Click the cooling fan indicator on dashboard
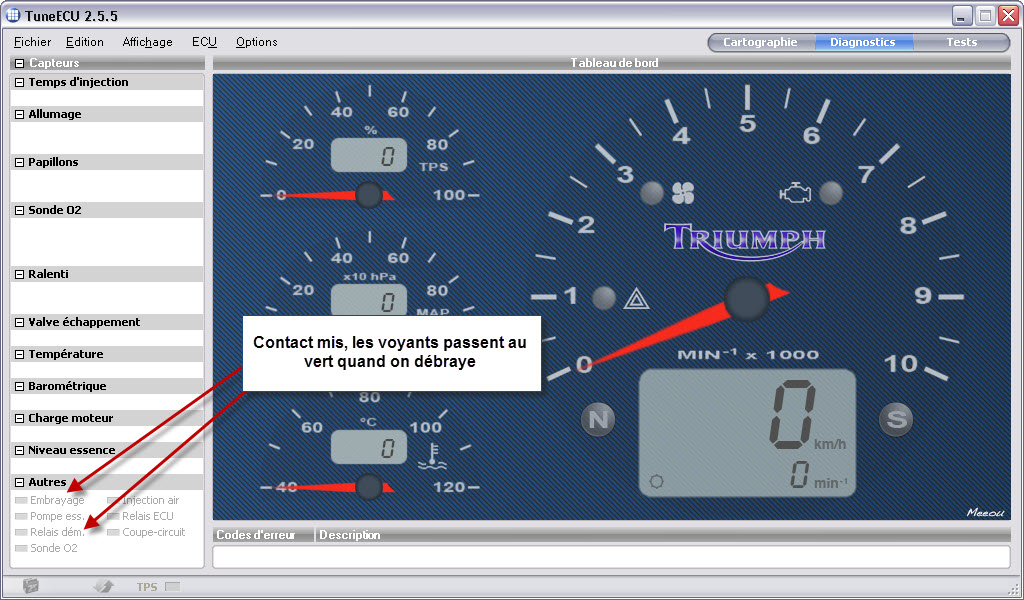The width and height of the screenshot is (1024, 600). coord(683,193)
